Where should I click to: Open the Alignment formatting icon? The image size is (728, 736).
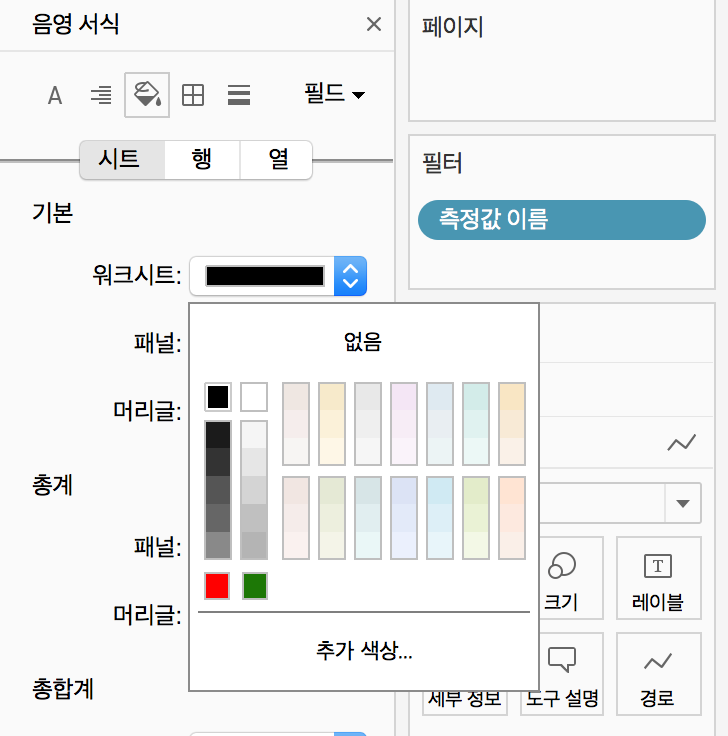(101, 95)
